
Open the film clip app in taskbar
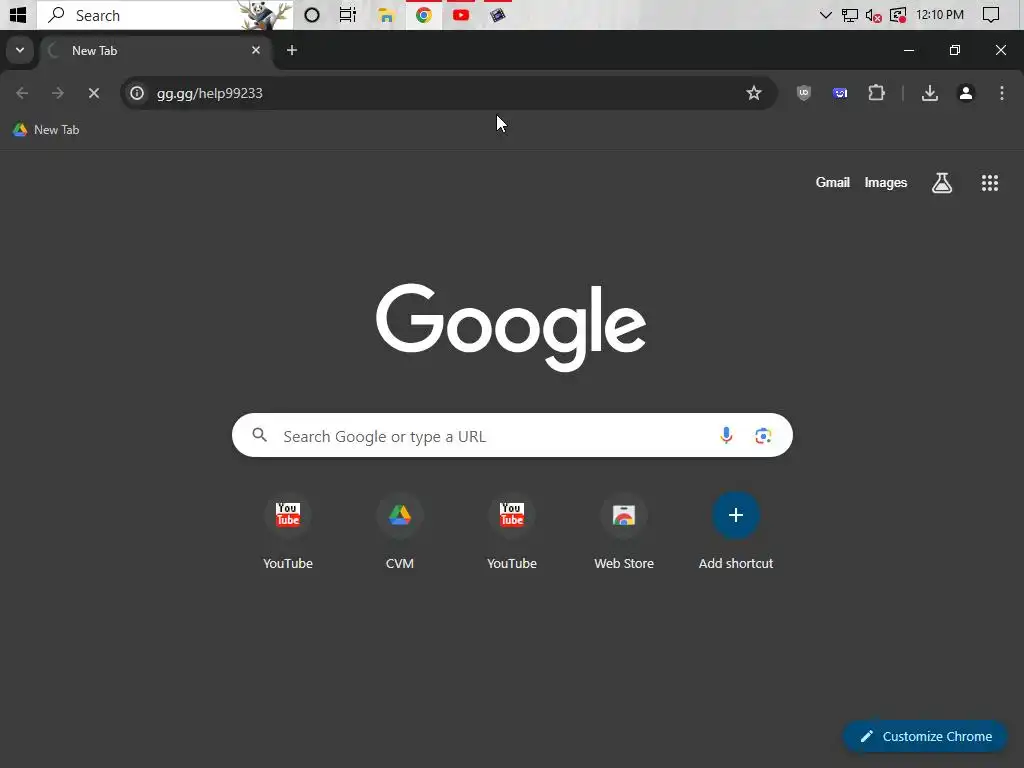[x=498, y=14]
